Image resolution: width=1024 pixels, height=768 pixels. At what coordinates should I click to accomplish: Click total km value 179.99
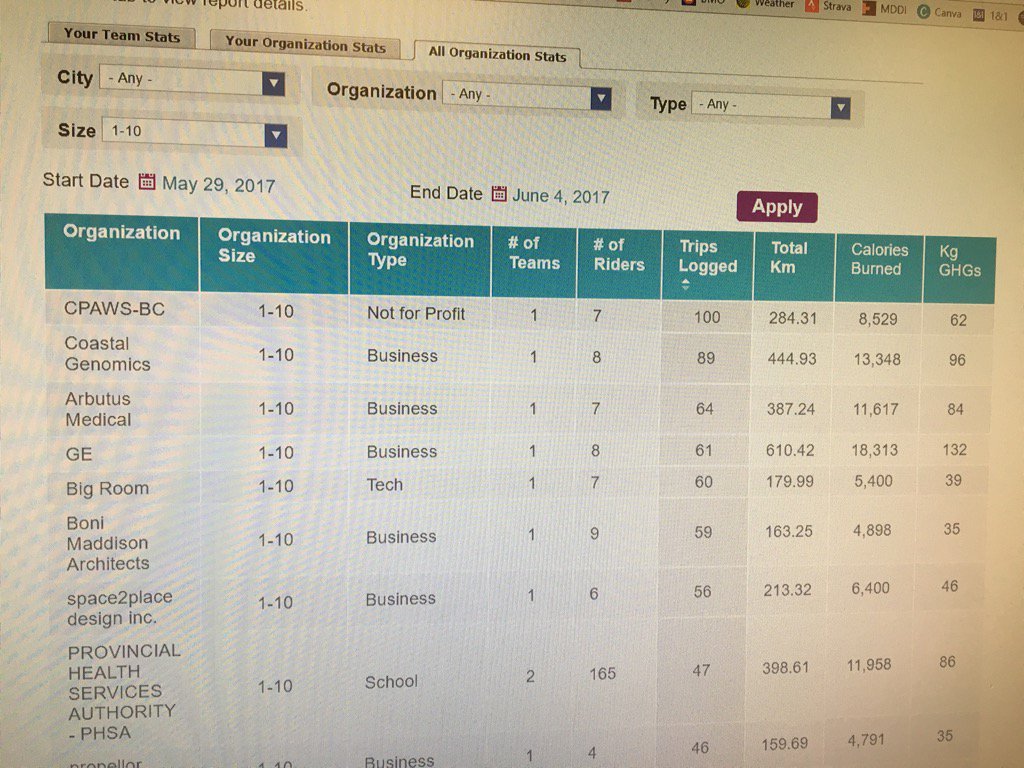point(790,482)
